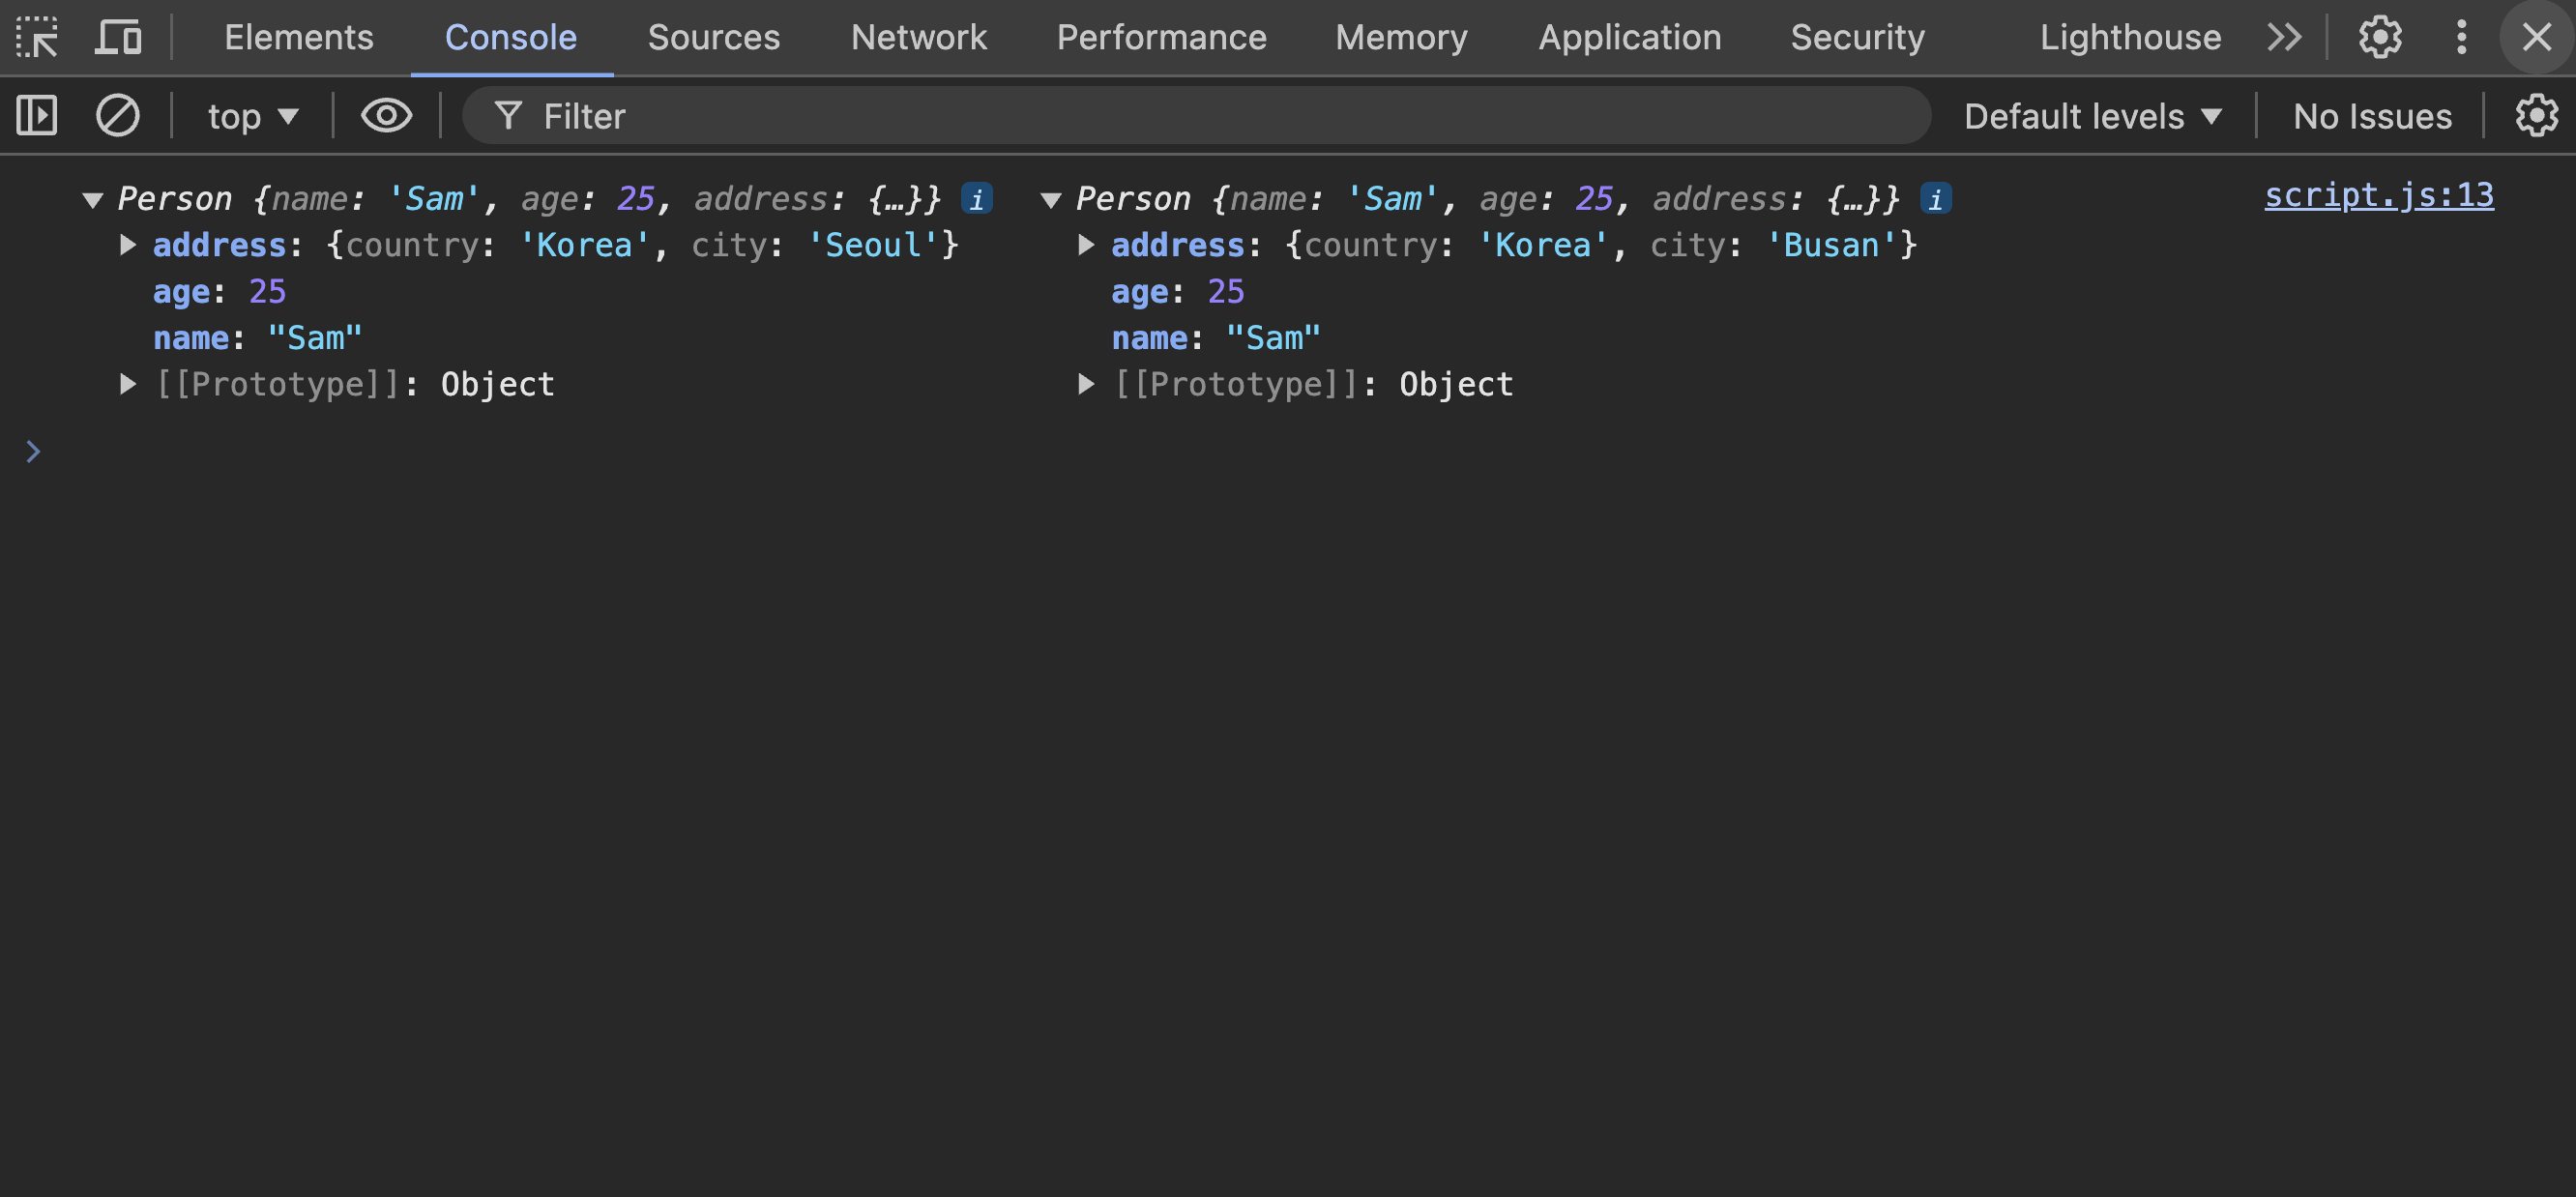
Task: Click the info badge on the second Person object
Action: click(1935, 199)
